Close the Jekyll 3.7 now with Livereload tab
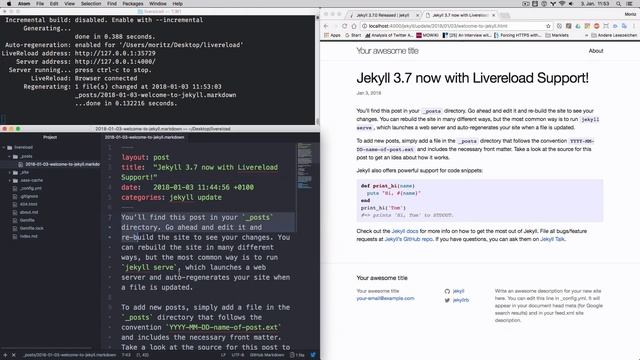 point(493,15)
